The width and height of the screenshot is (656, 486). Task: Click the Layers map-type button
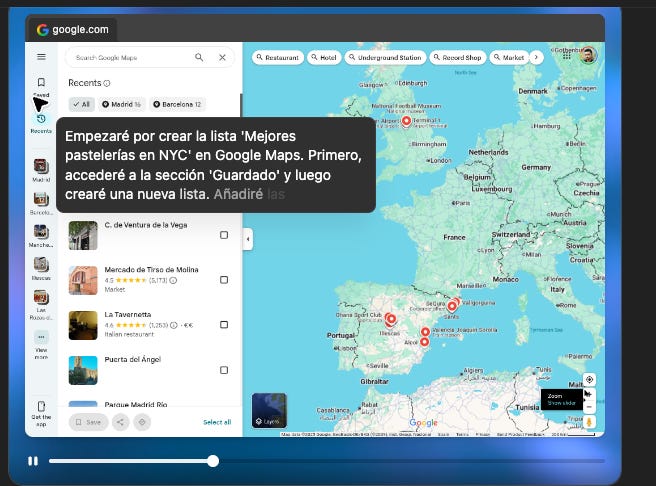pos(269,410)
